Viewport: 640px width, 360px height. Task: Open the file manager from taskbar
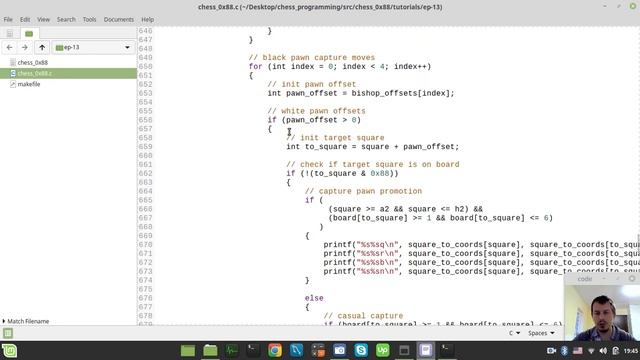pos(210,351)
